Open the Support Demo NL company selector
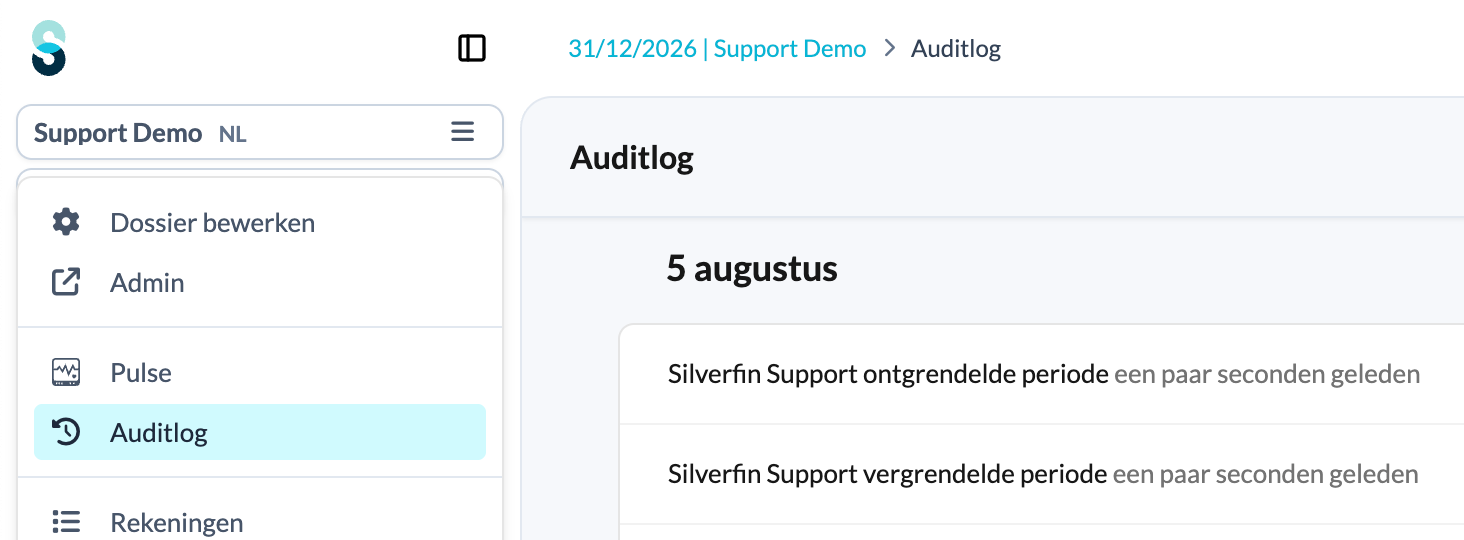The height and width of the screenshot is (540, 1464). coord(260,132)
